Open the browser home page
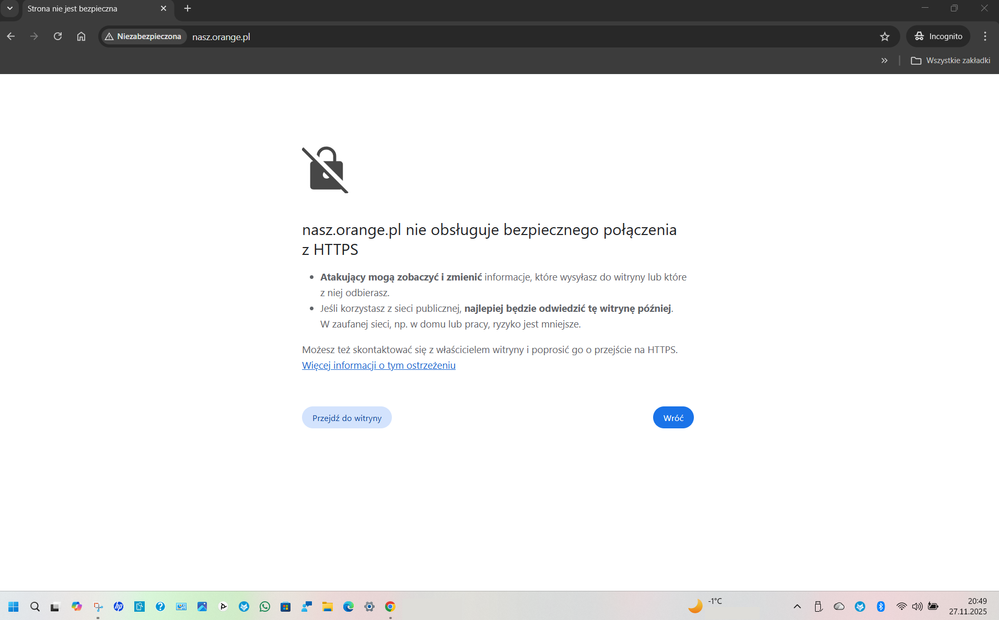The width and height of the screenshot is (999, 620). (81, 36)
